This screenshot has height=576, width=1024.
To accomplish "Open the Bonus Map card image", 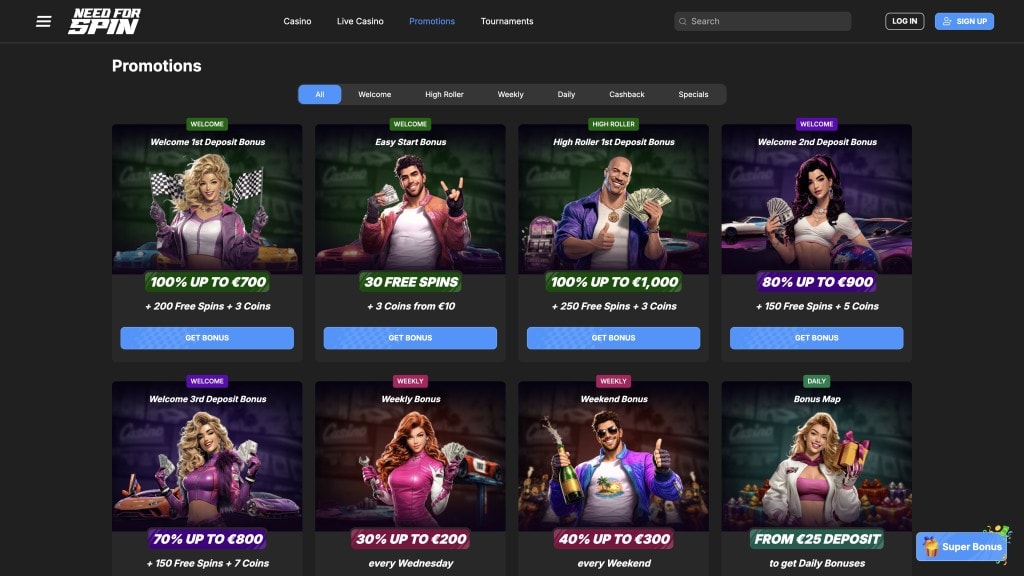I will 816,456.
